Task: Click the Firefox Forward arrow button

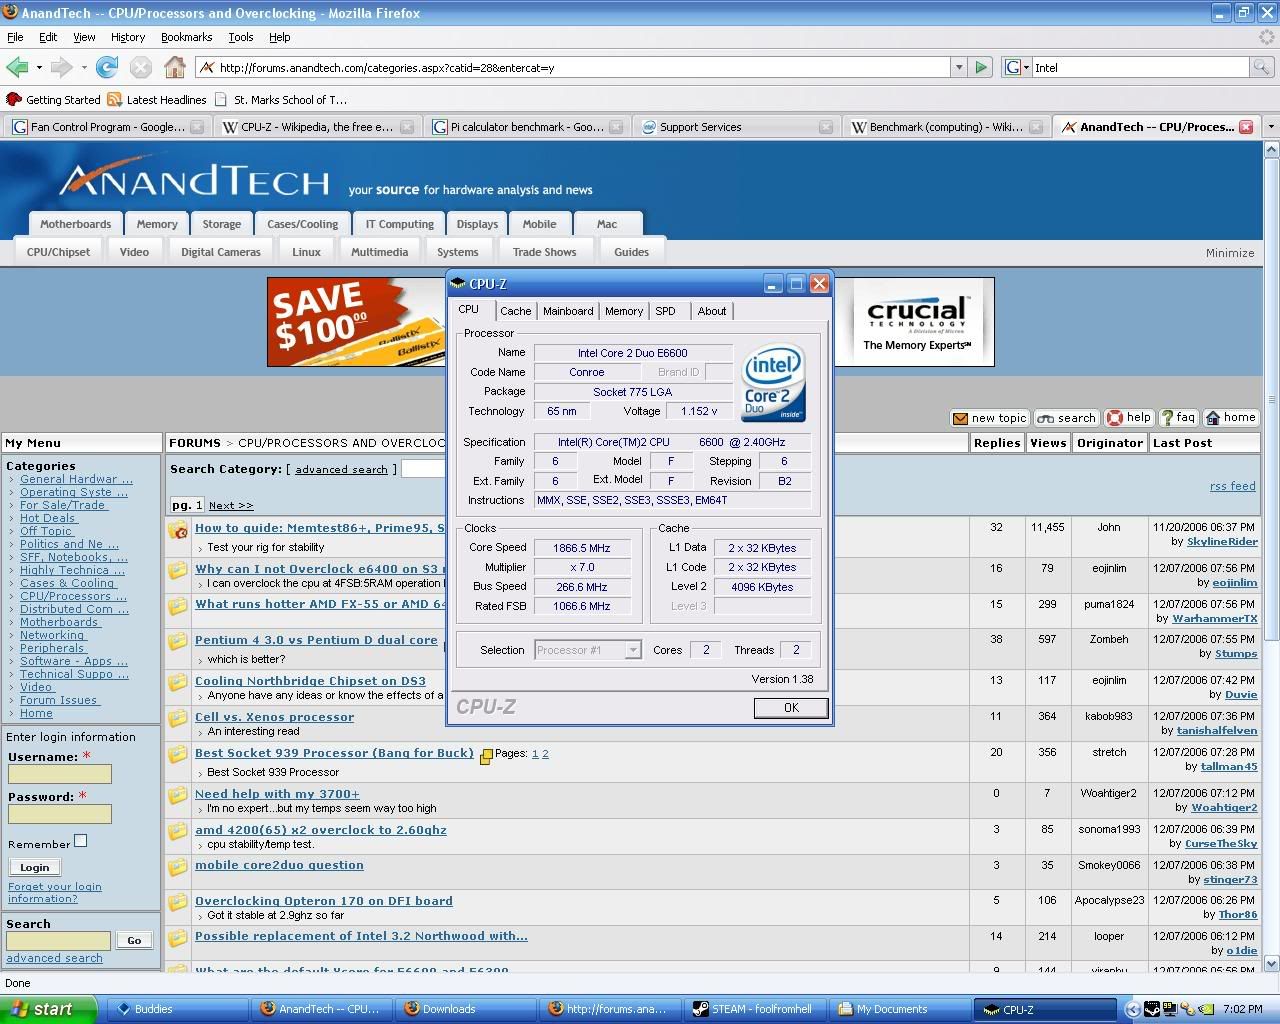Action: tap(61, 67)
